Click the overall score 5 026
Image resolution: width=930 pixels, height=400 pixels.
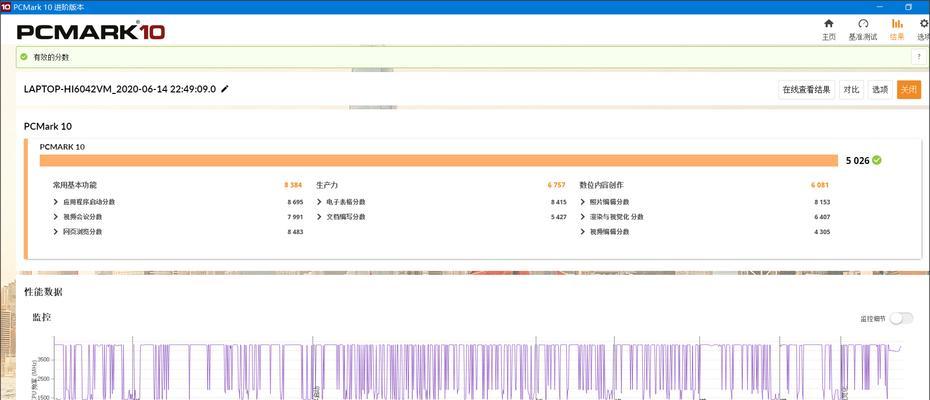857,160
